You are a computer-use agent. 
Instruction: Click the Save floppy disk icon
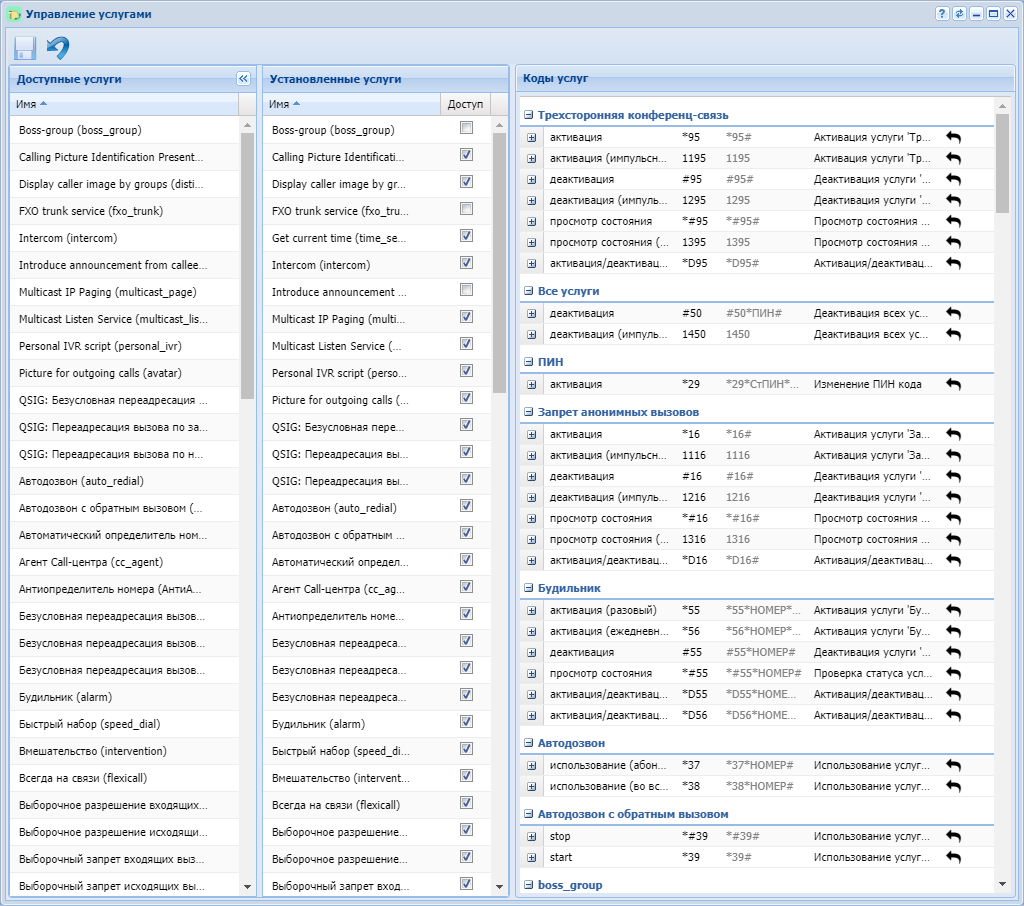(25, 47)
